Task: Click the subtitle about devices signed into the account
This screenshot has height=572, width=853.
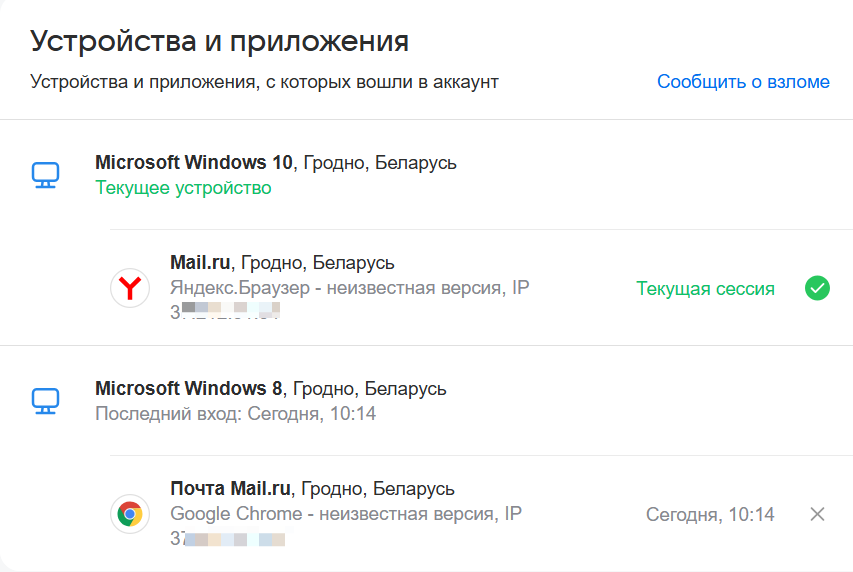Action: click(264, 82)
